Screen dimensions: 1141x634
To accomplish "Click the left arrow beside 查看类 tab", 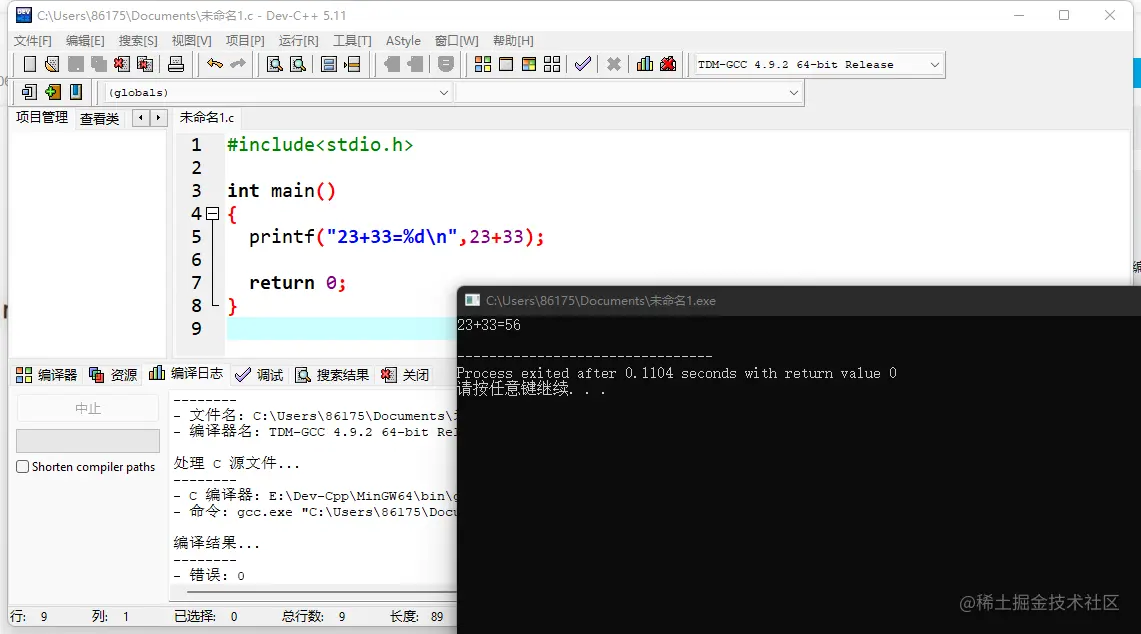I will point(141,117).
